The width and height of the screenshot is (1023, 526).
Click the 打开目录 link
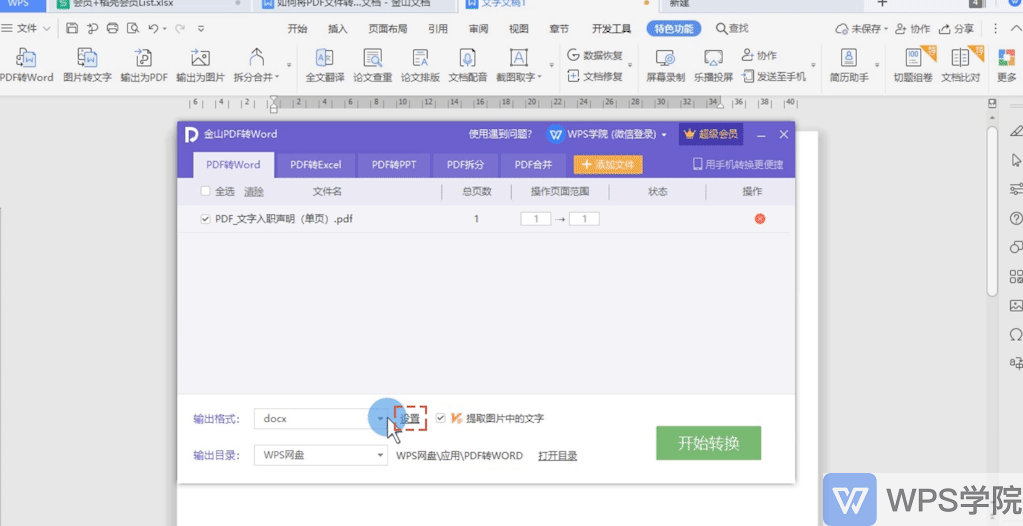pos(557,456)
